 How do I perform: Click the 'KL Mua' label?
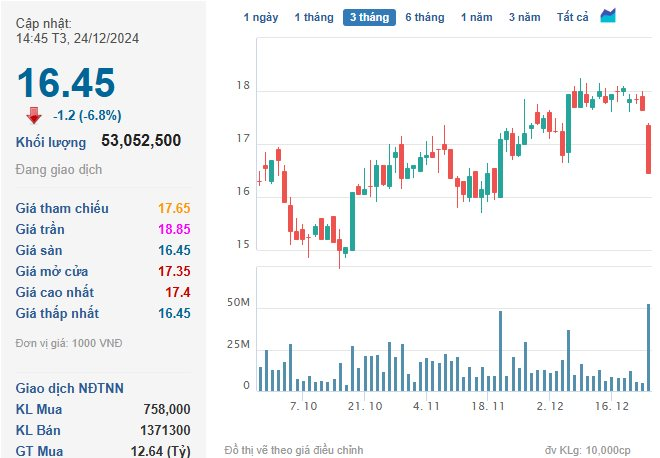[39, 409]
